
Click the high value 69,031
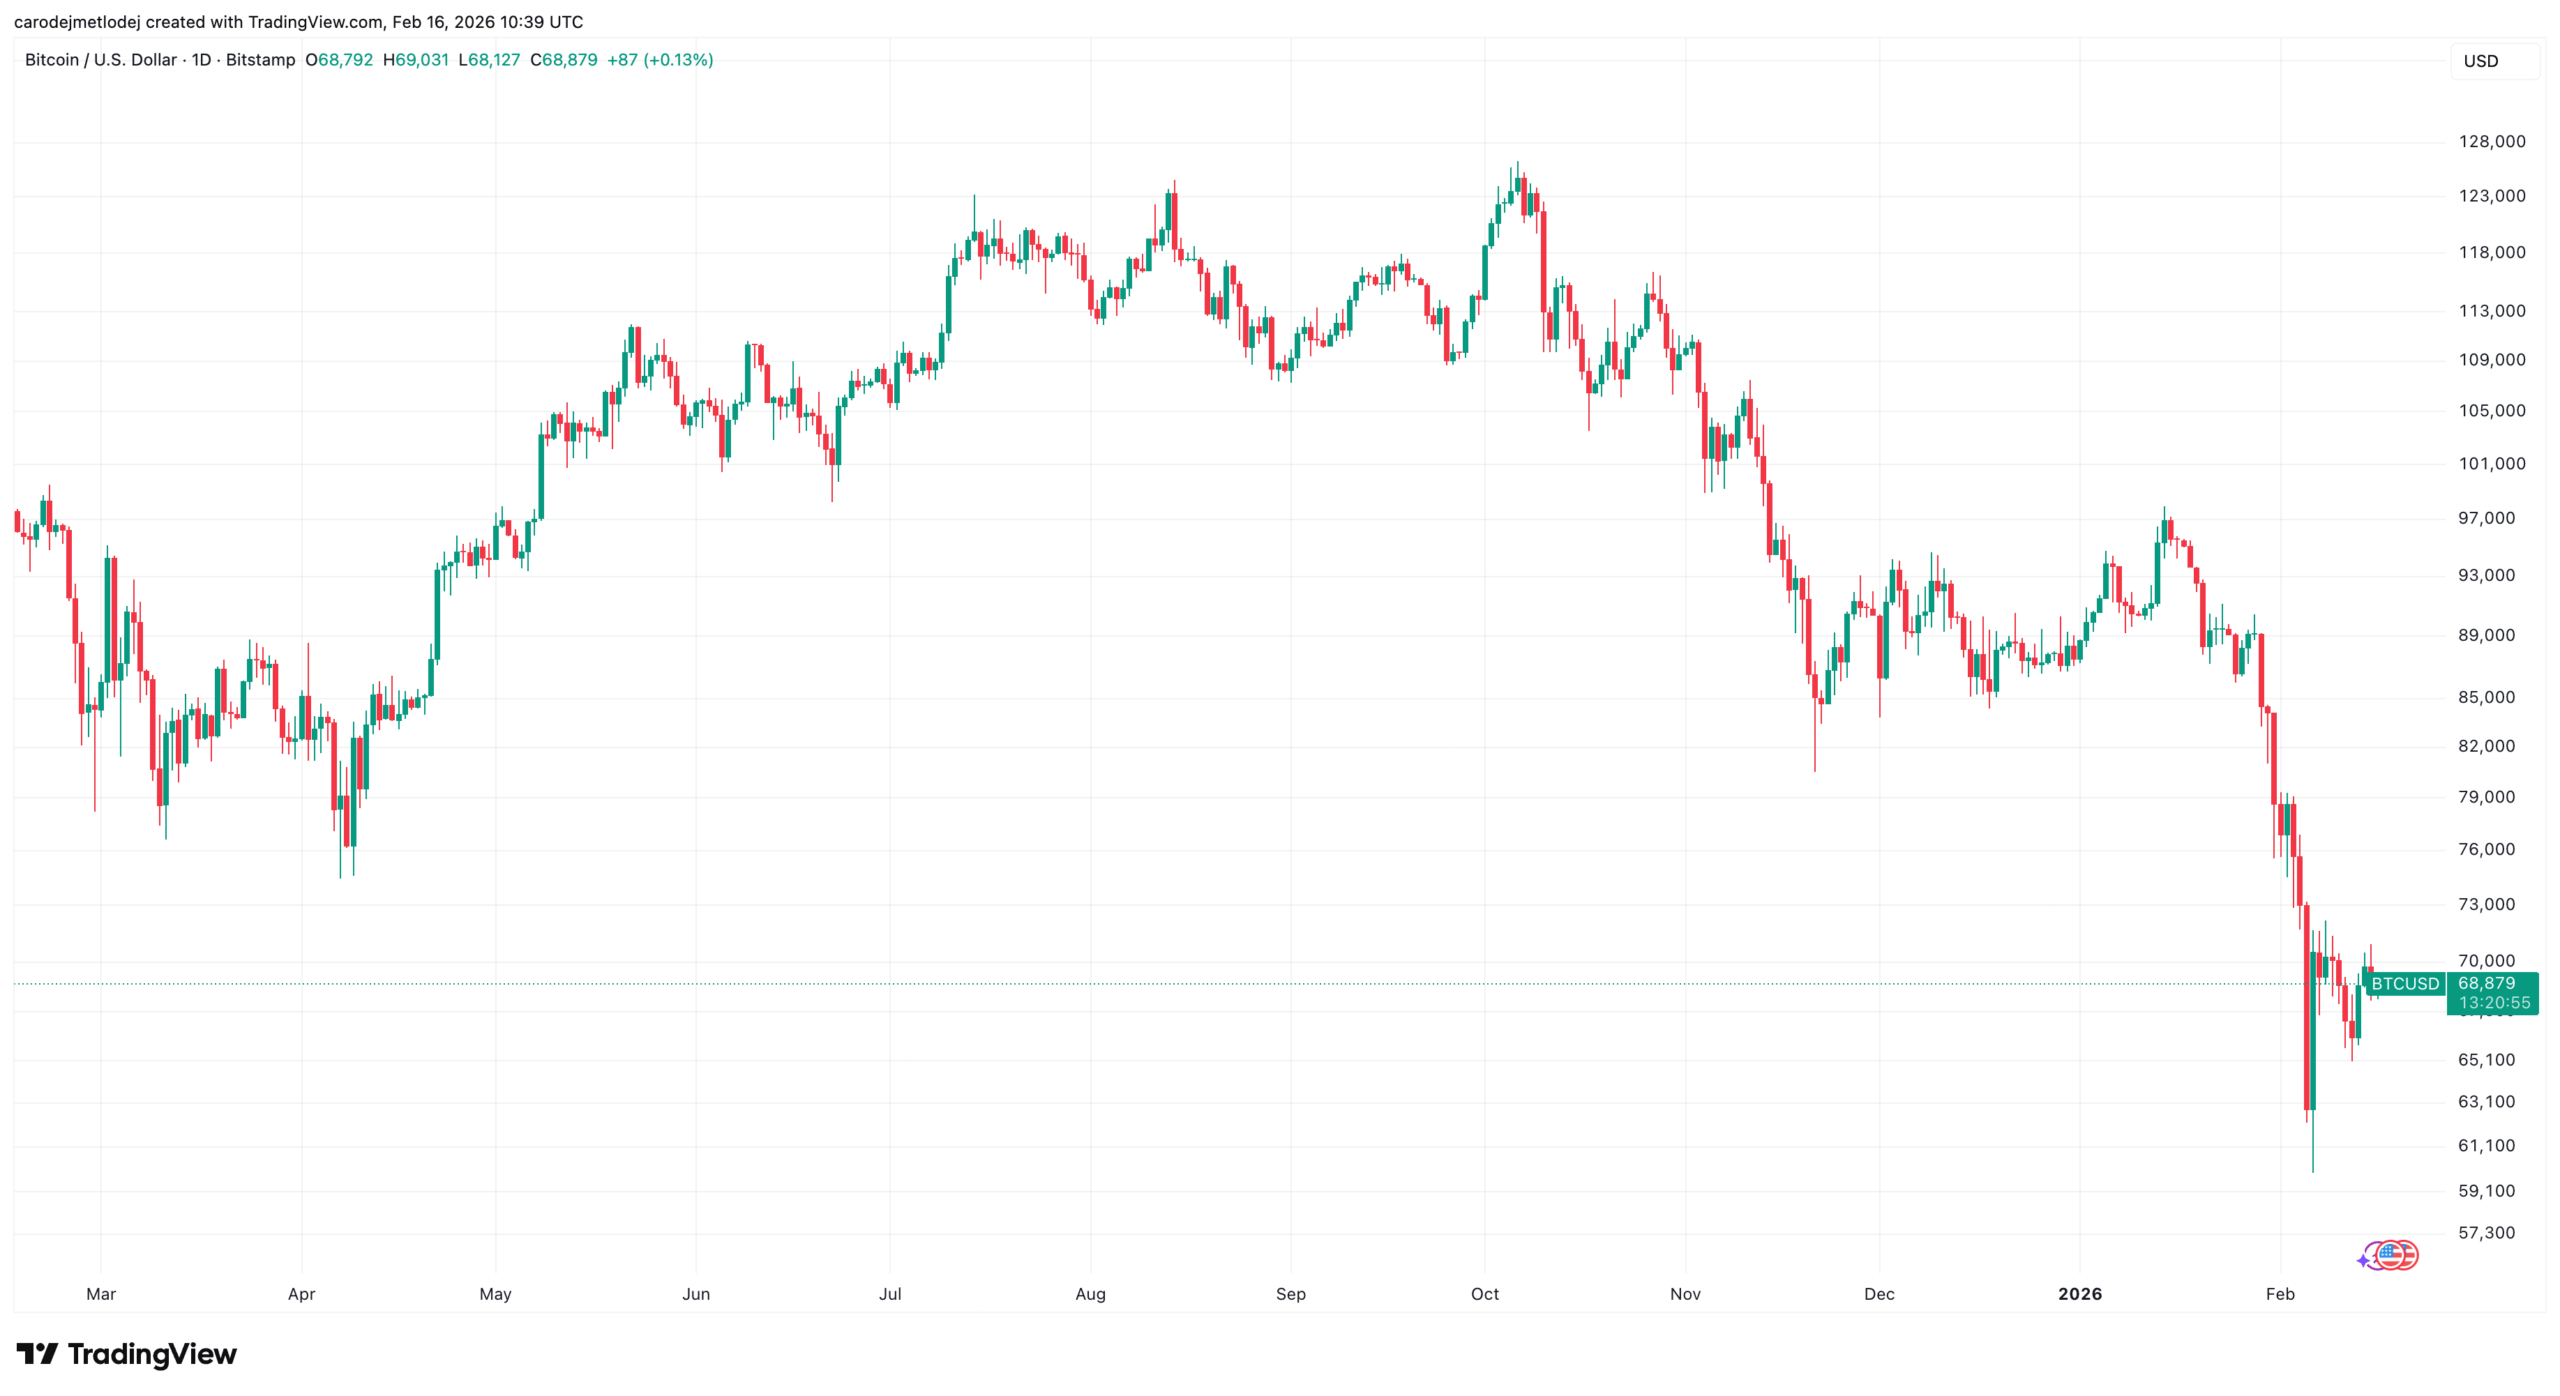tap(422, 60)
